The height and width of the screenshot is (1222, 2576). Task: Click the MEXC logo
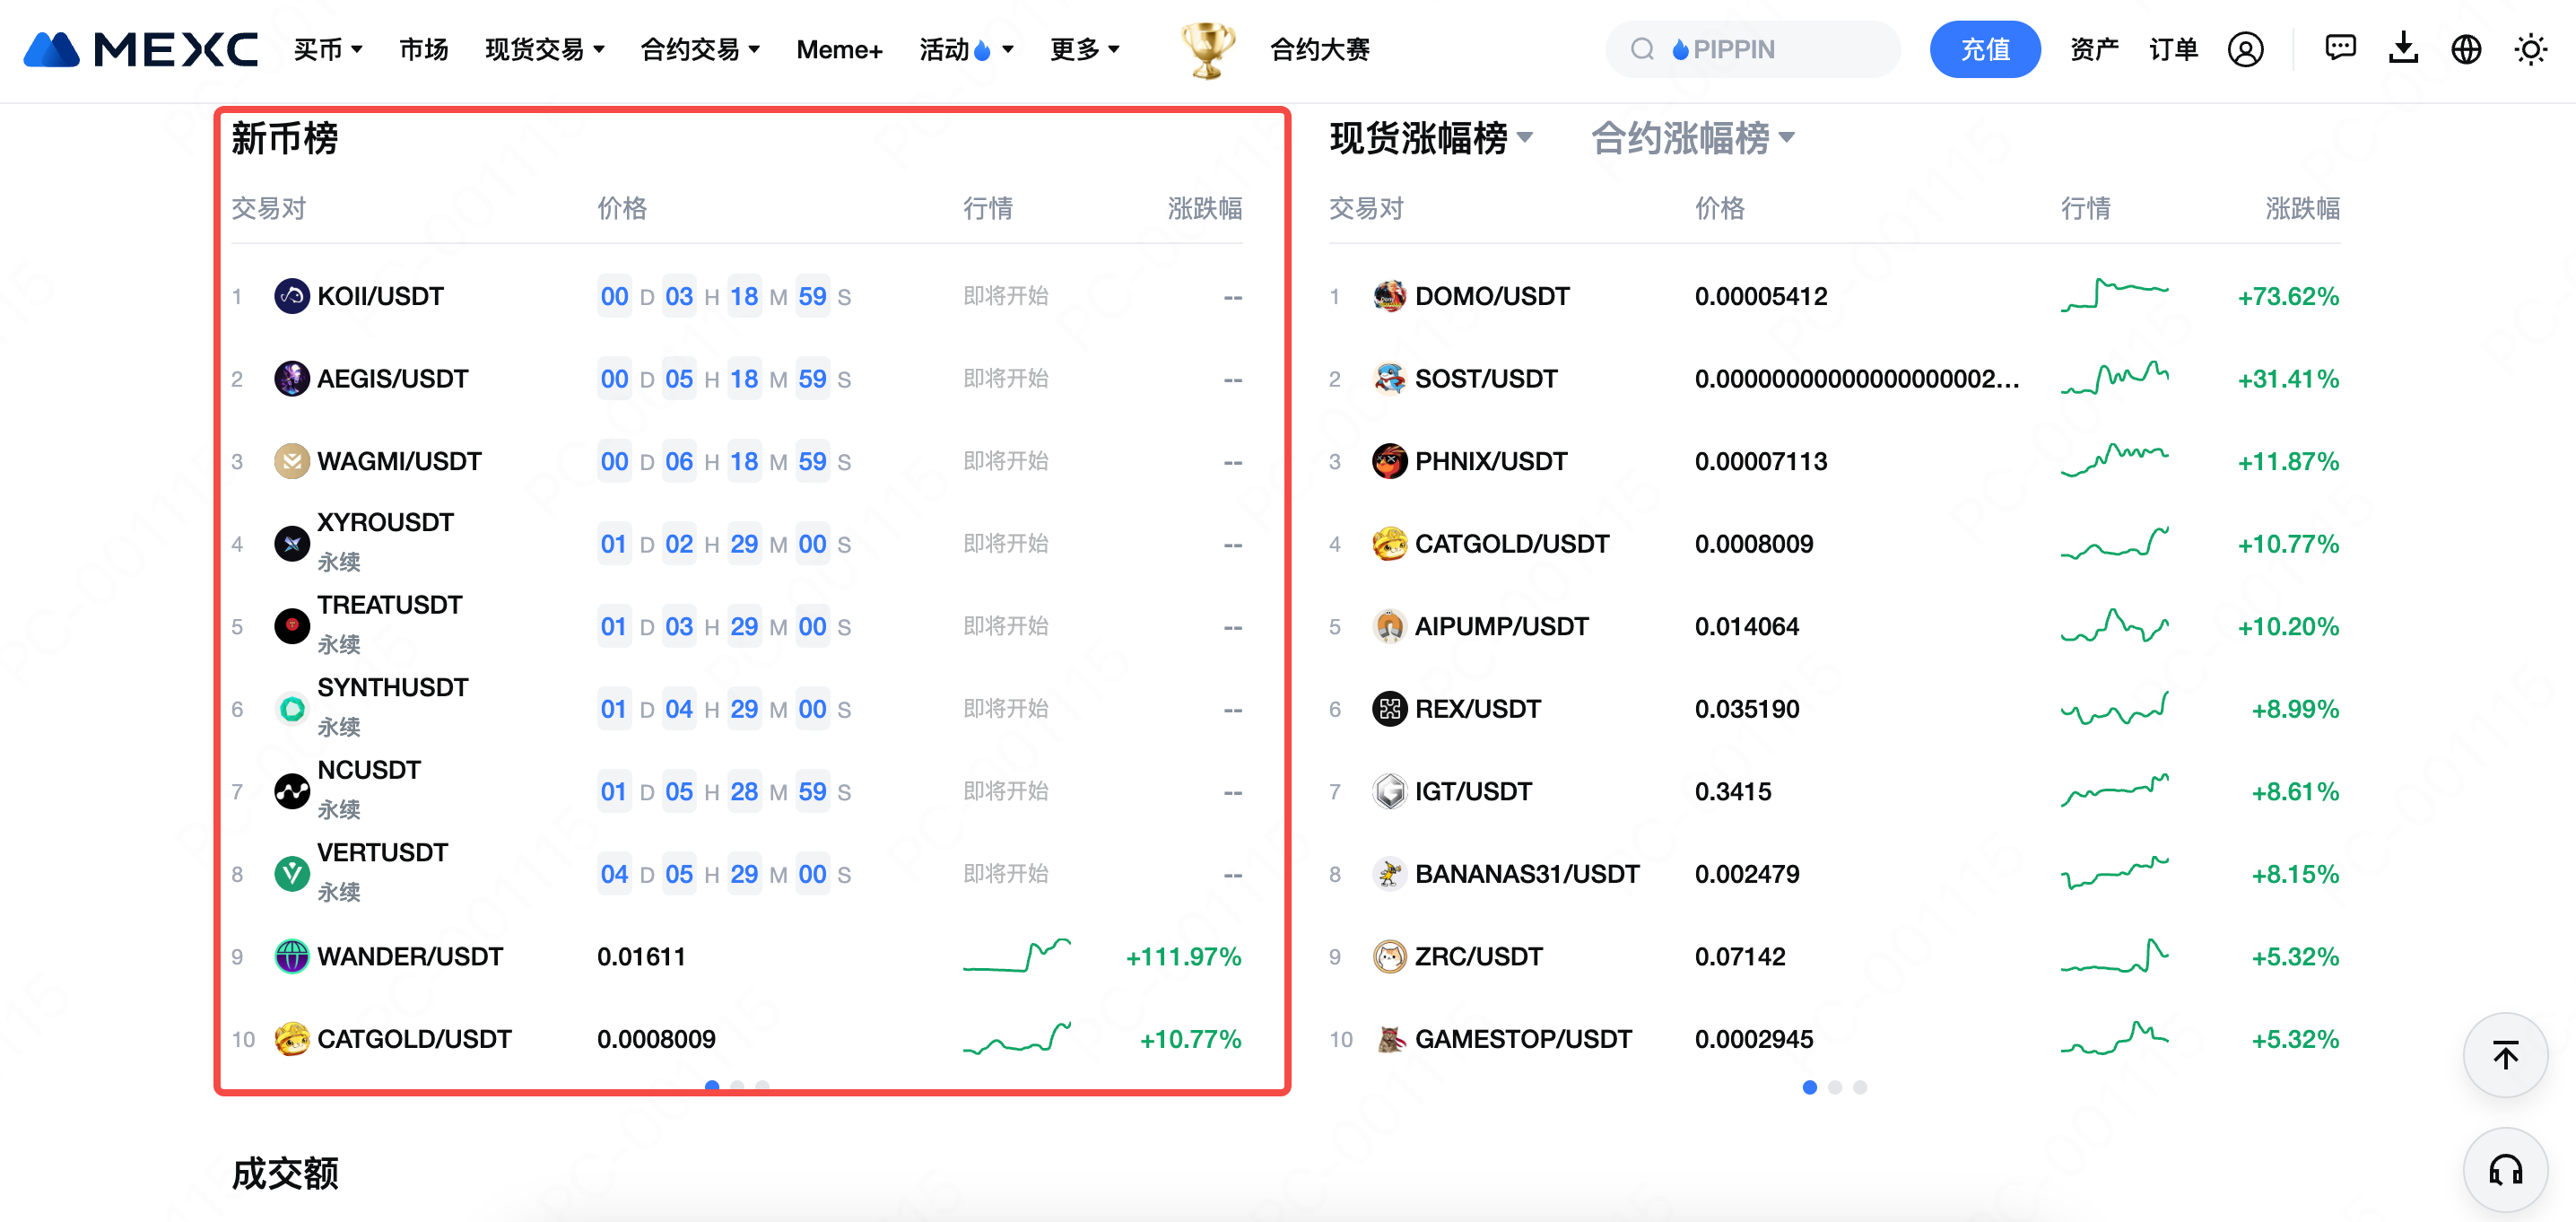coord(140,49)
